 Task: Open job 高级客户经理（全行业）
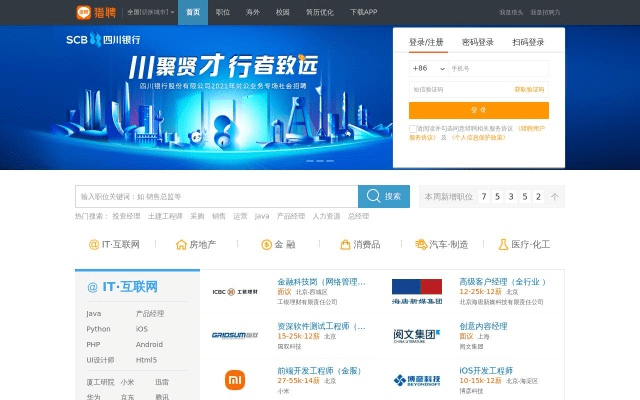click(502, 282)
